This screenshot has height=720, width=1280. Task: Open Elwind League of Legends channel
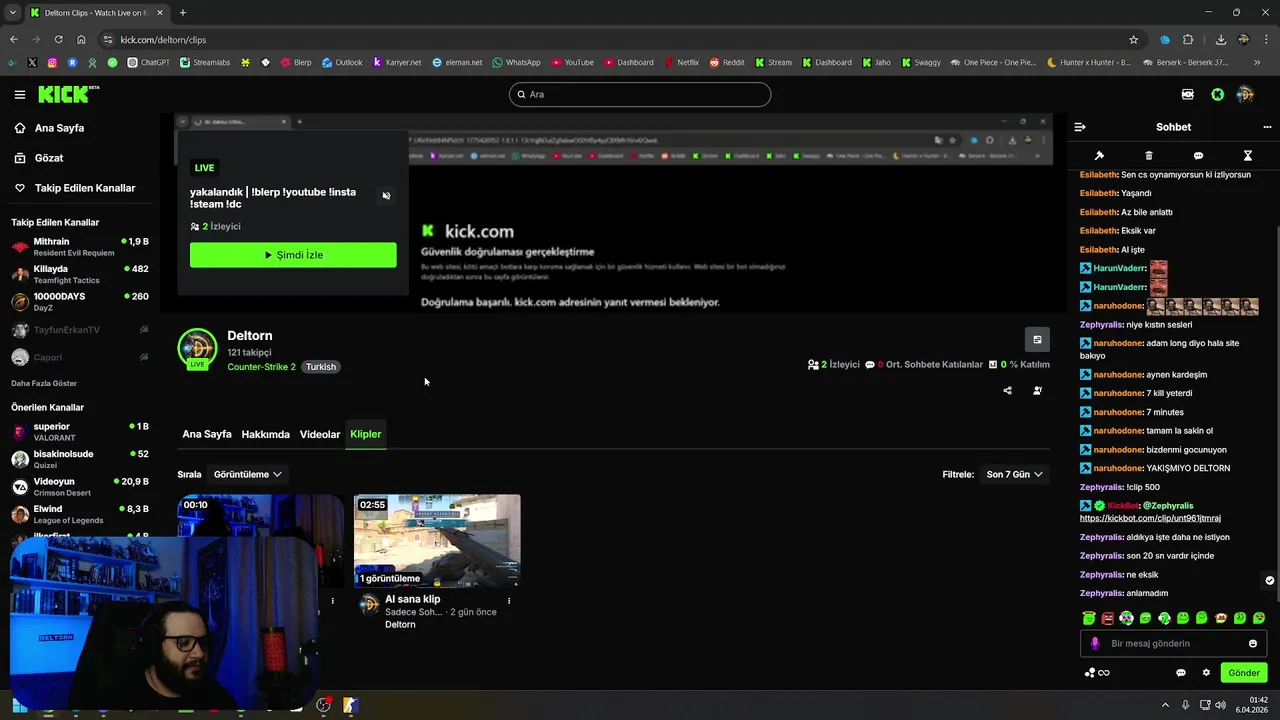[80, 514]
